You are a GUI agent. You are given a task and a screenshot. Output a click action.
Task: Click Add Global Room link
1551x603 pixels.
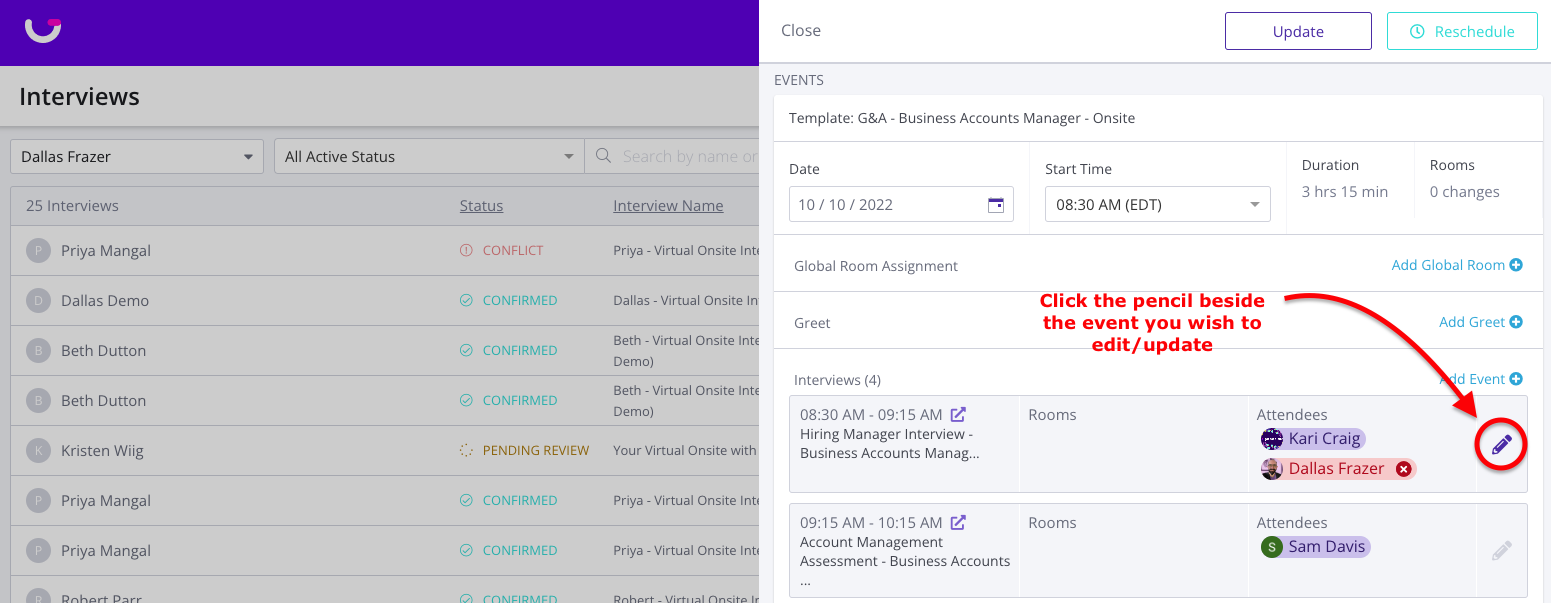1456,265
